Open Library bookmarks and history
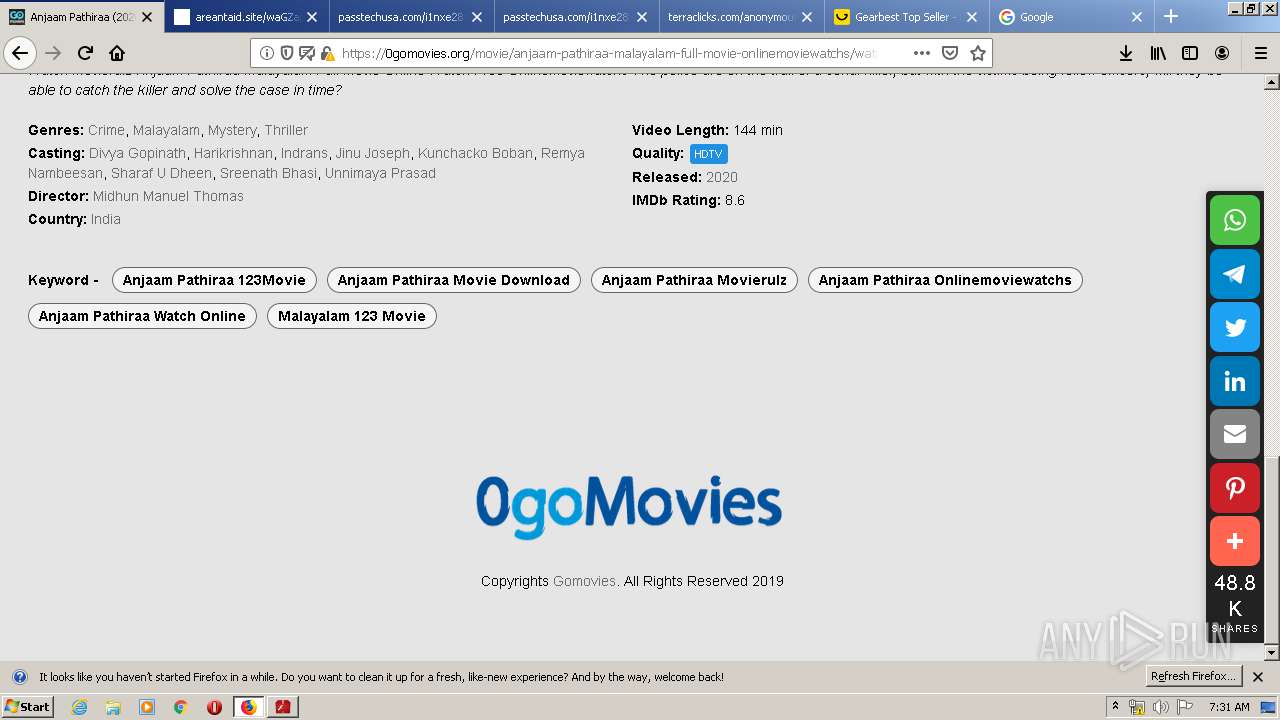Screen dimensions: 1280x720 click(1158, 53)
